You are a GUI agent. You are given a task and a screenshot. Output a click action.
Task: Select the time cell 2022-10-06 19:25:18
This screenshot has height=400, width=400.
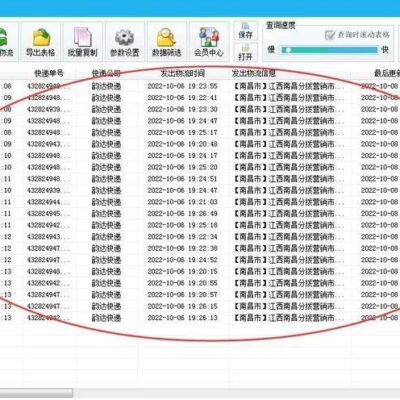(x=183, y=225)
